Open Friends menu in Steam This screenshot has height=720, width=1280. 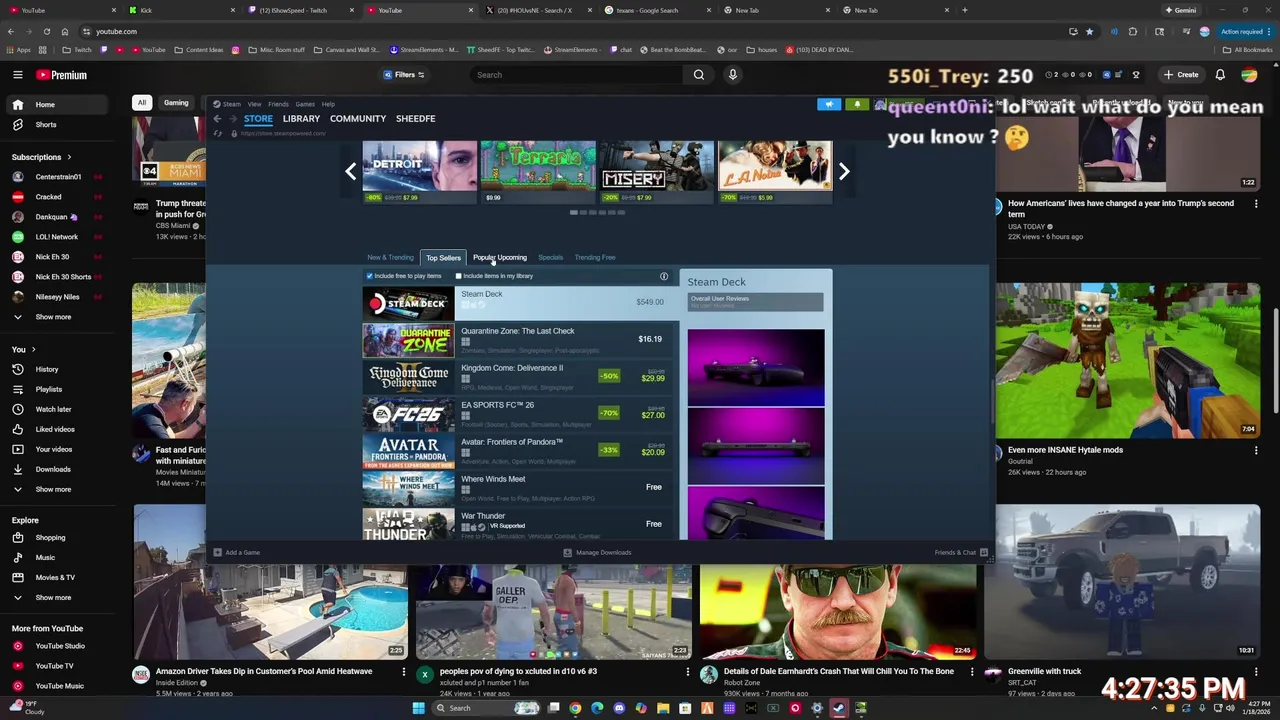click(278, 104)
